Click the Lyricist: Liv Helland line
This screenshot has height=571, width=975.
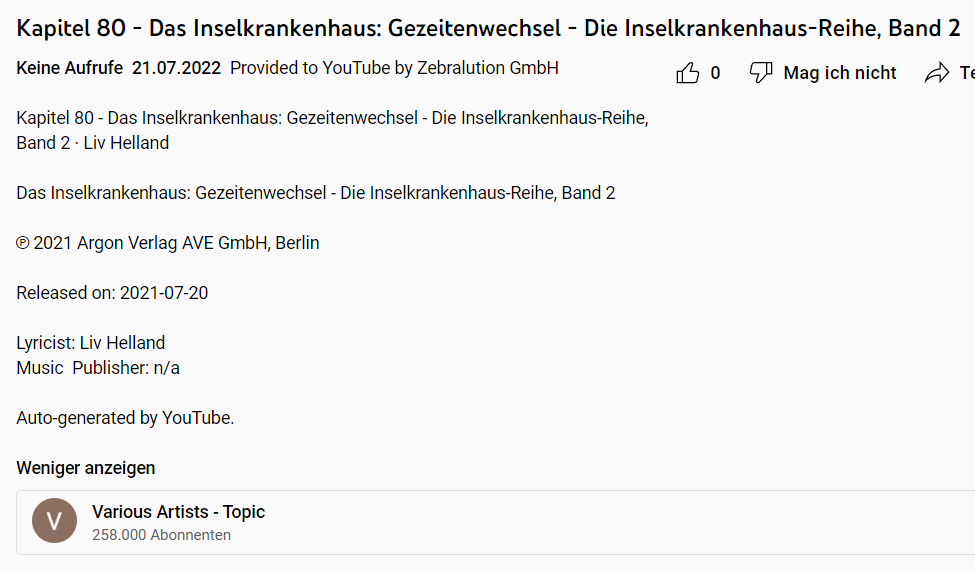90,343
